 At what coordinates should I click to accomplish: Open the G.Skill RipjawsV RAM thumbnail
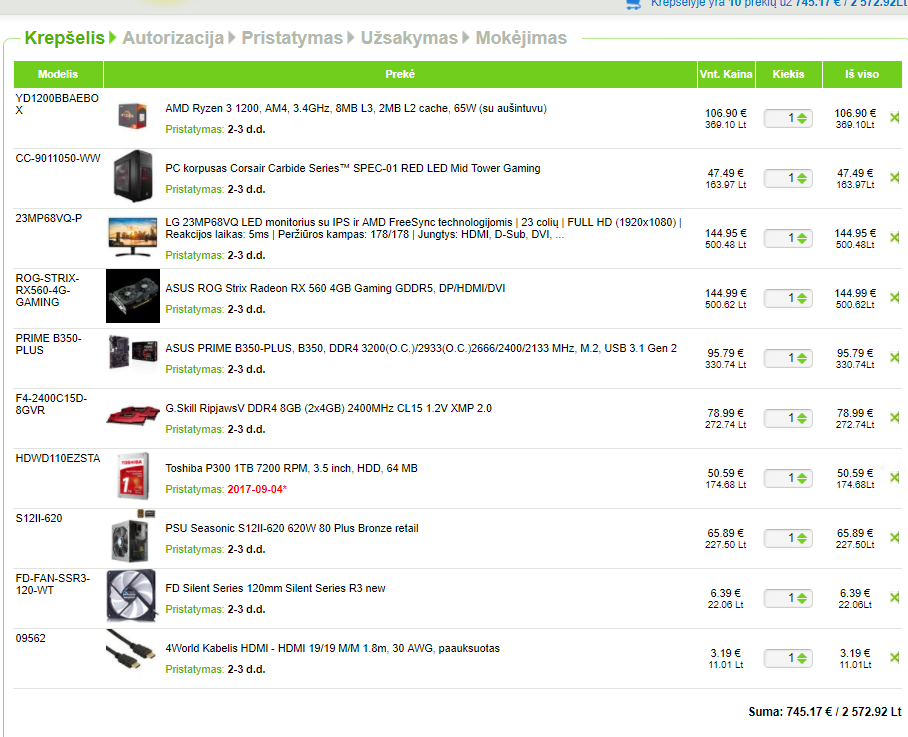point(133,415)
